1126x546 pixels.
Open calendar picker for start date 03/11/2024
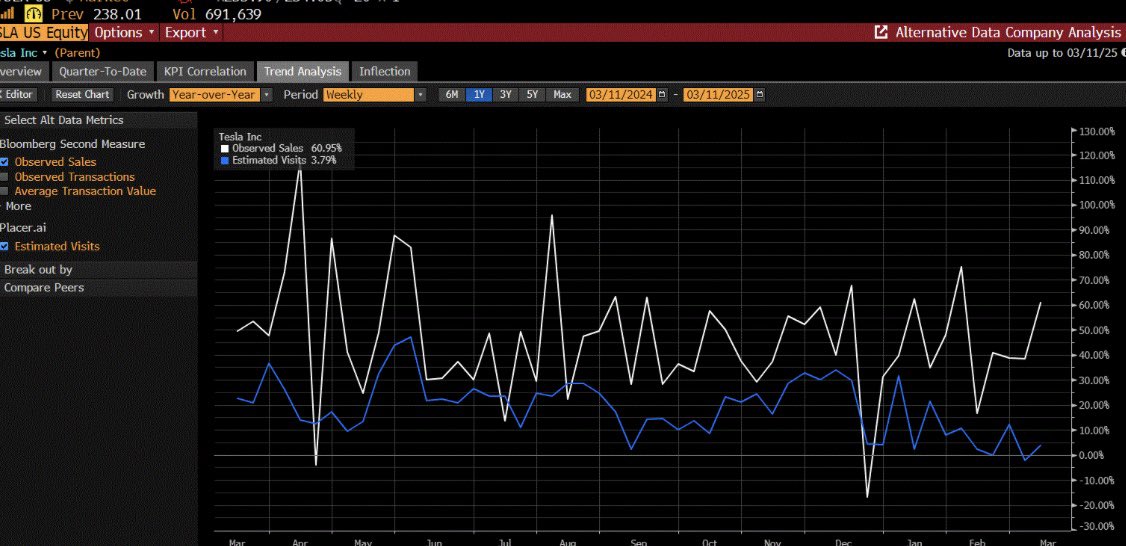coord(662,95)
